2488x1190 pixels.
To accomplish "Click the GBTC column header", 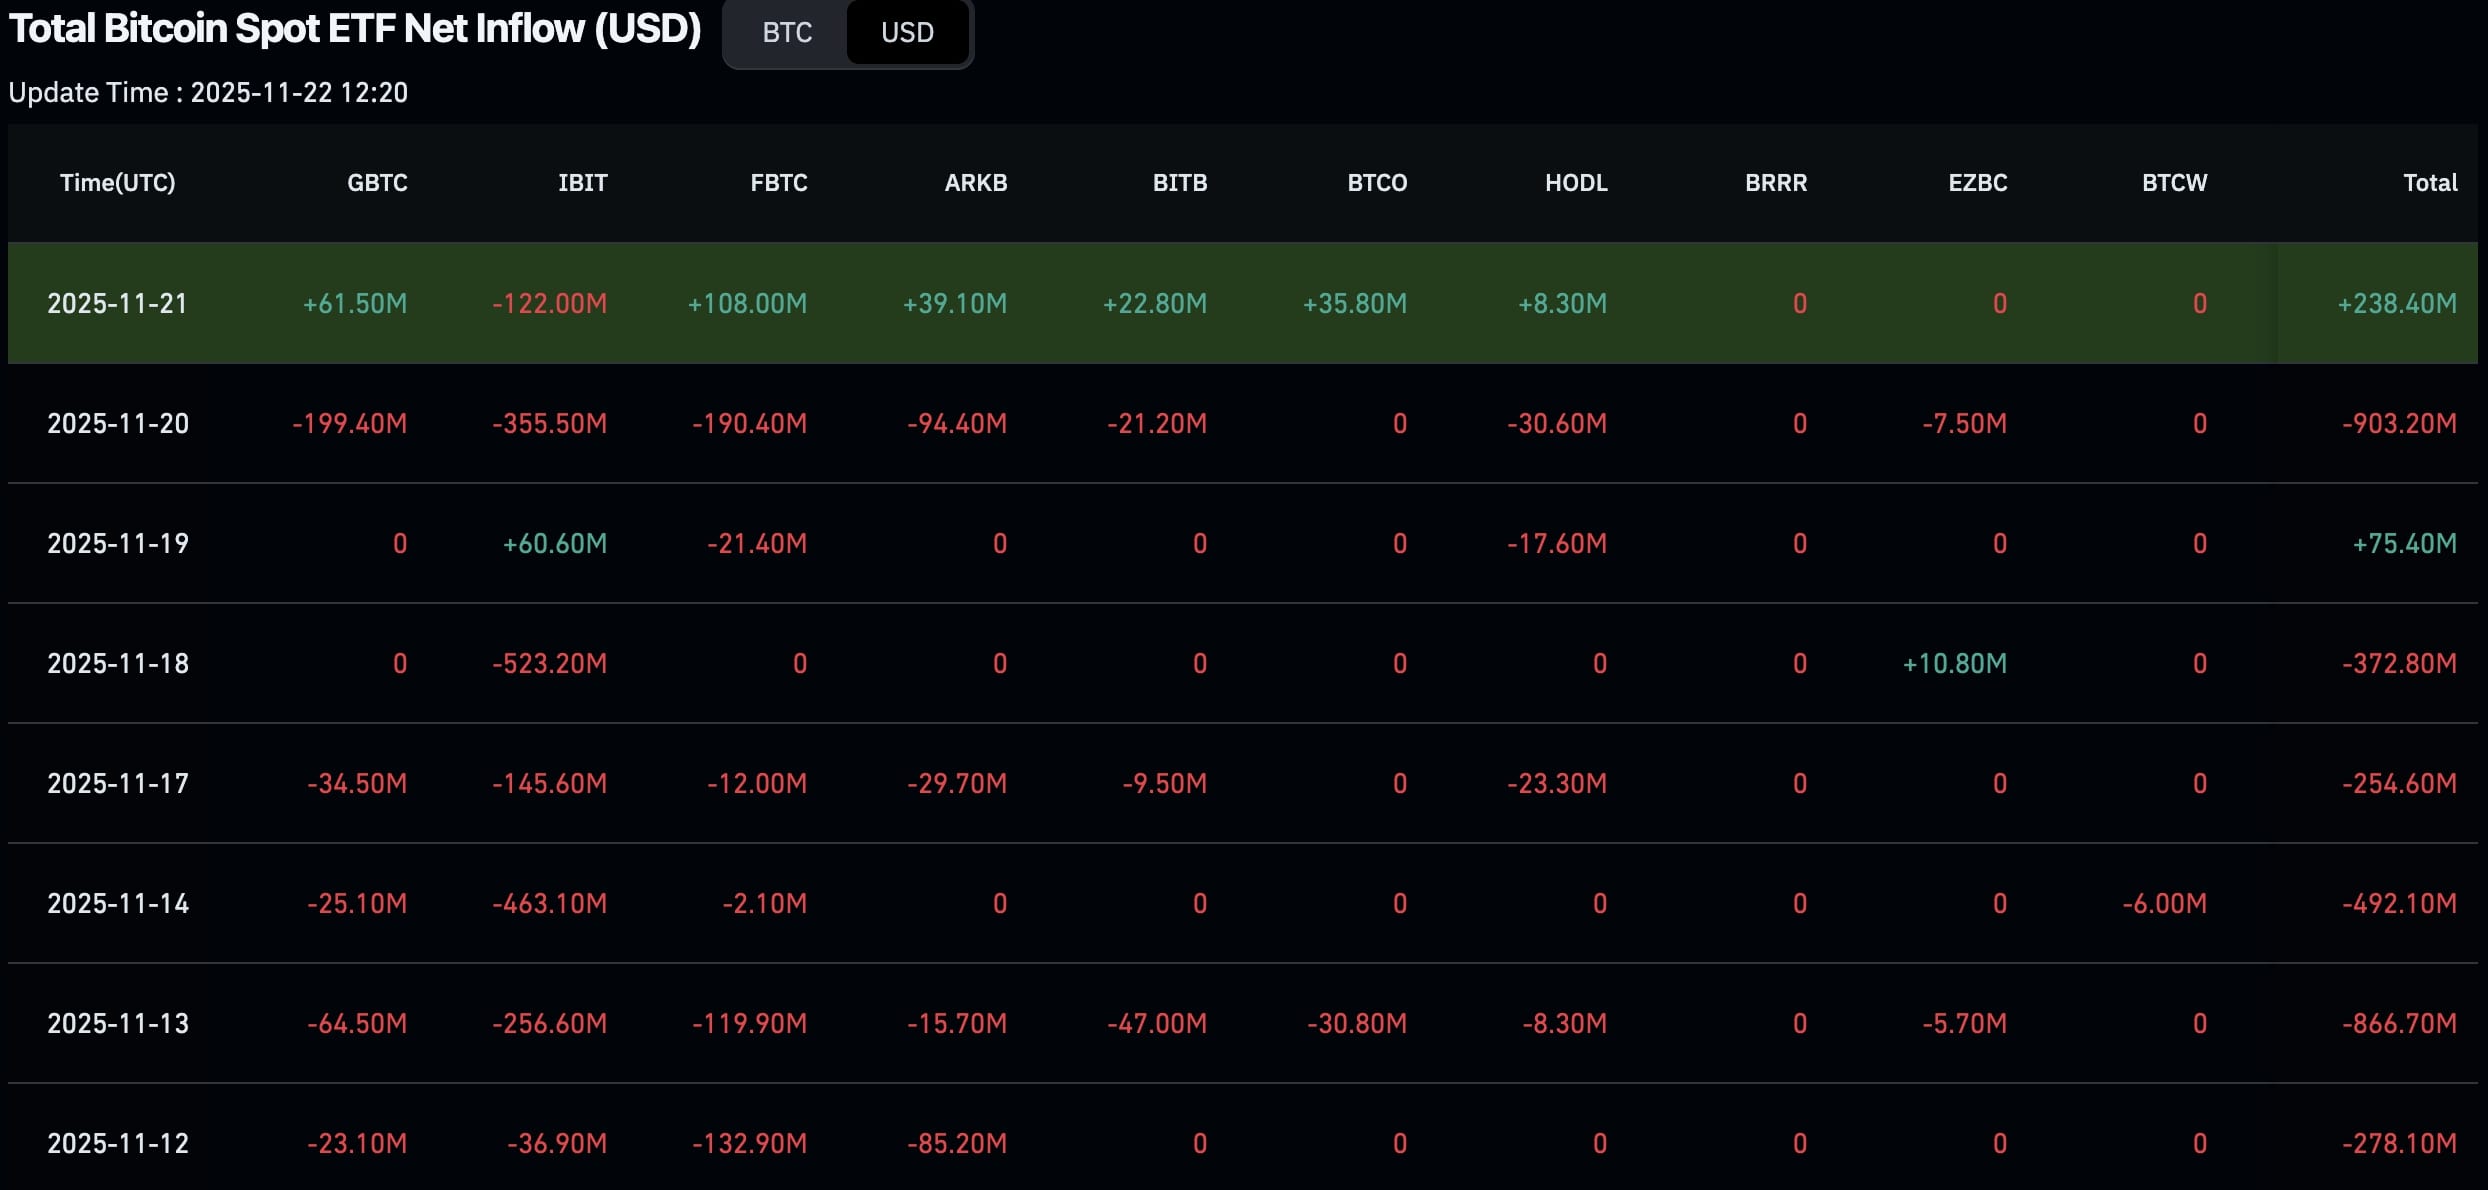I will pos(377,183).
